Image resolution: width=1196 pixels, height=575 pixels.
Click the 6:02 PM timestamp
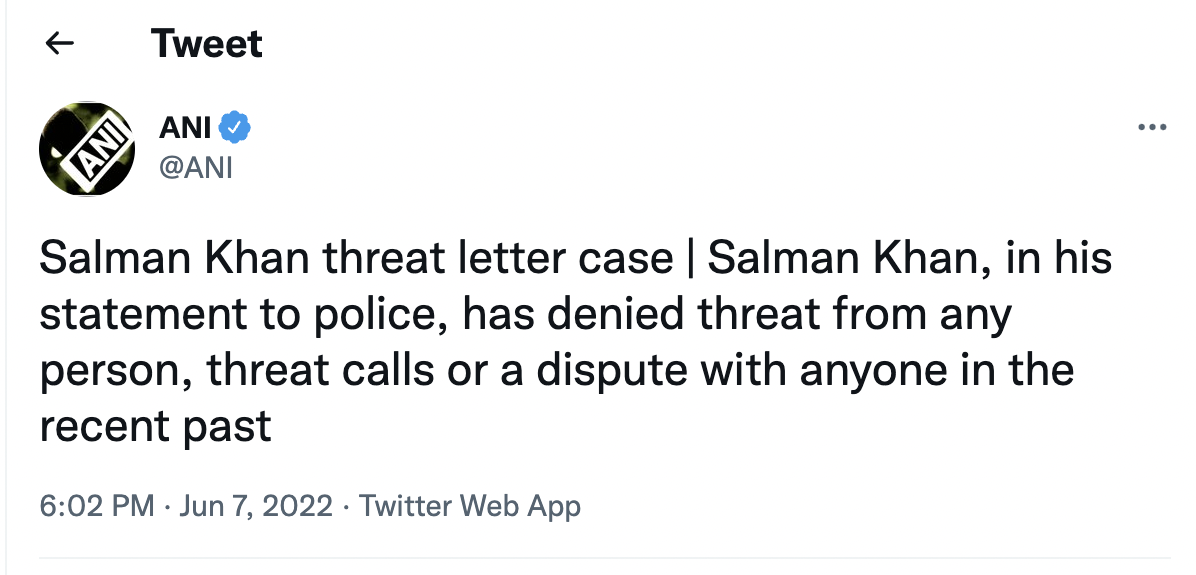(97, 506)
